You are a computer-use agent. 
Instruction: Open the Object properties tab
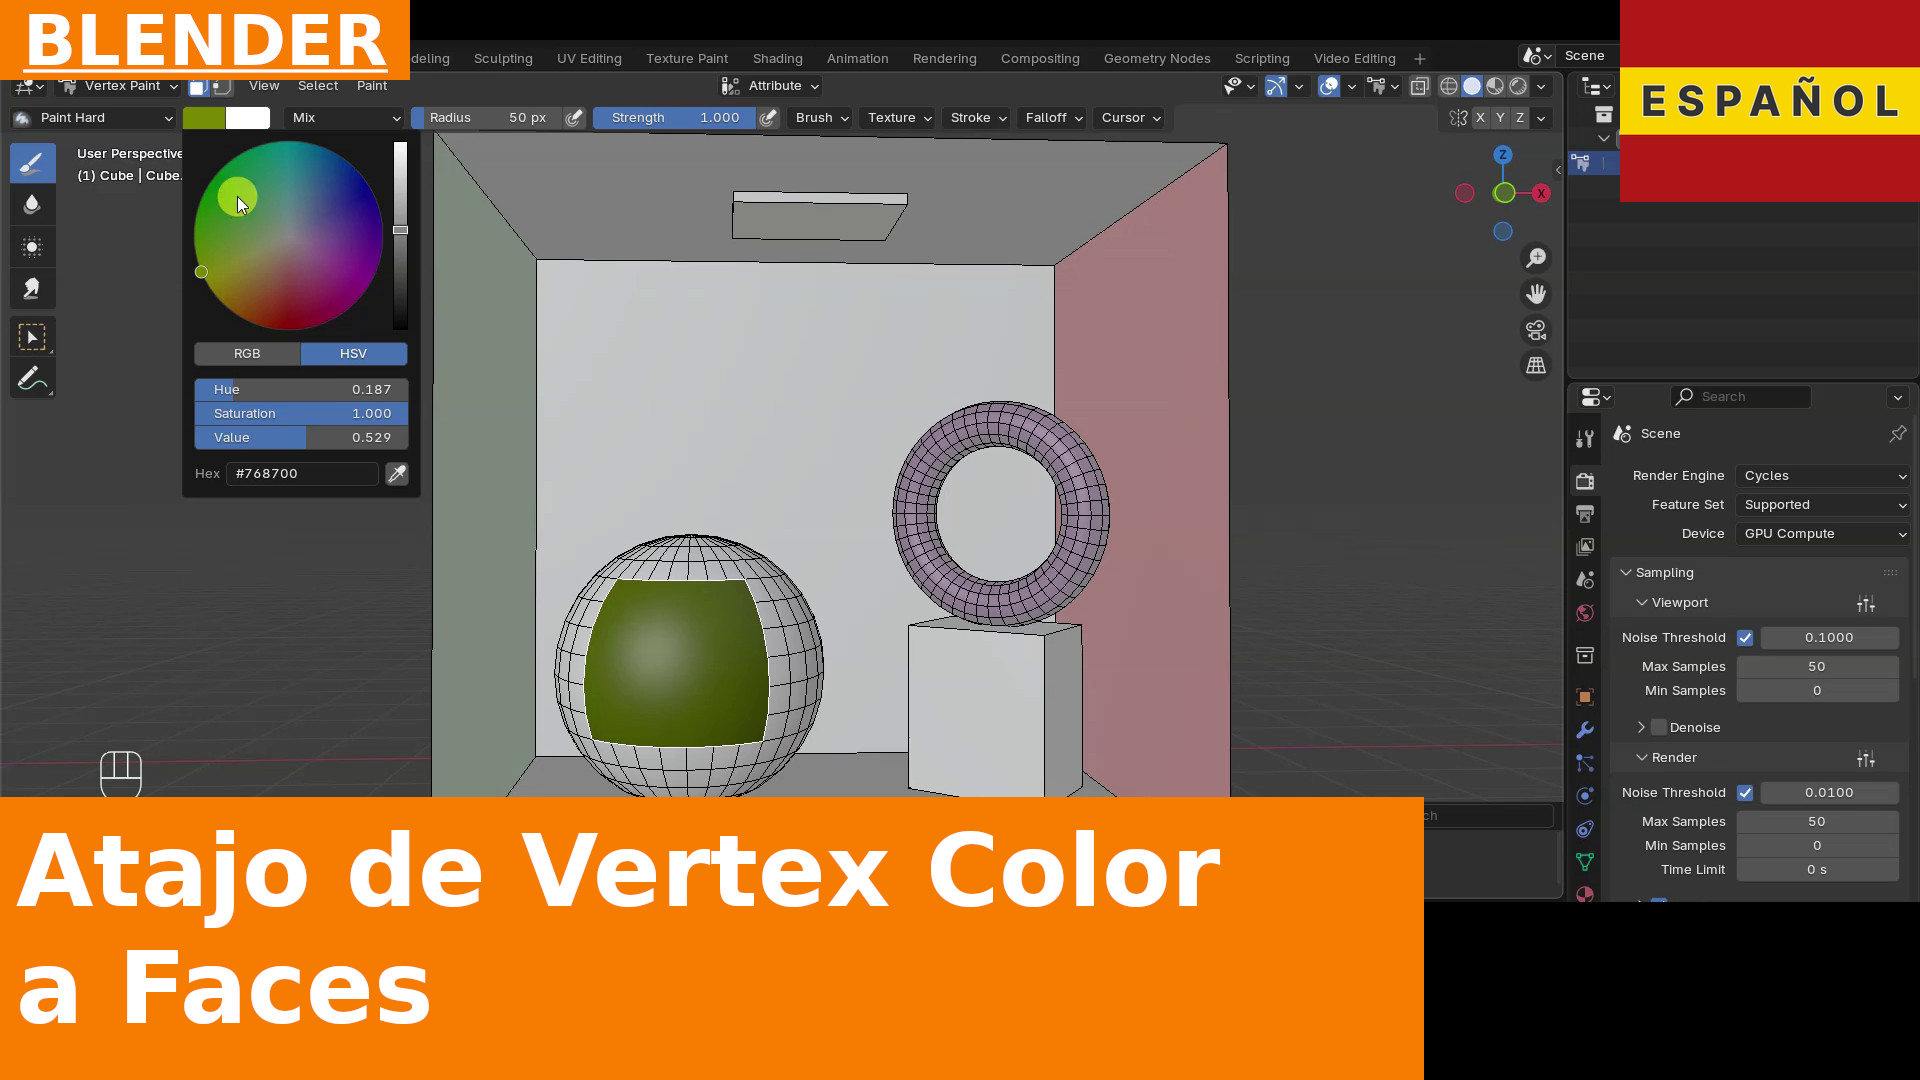click(x=1585, y=697)
